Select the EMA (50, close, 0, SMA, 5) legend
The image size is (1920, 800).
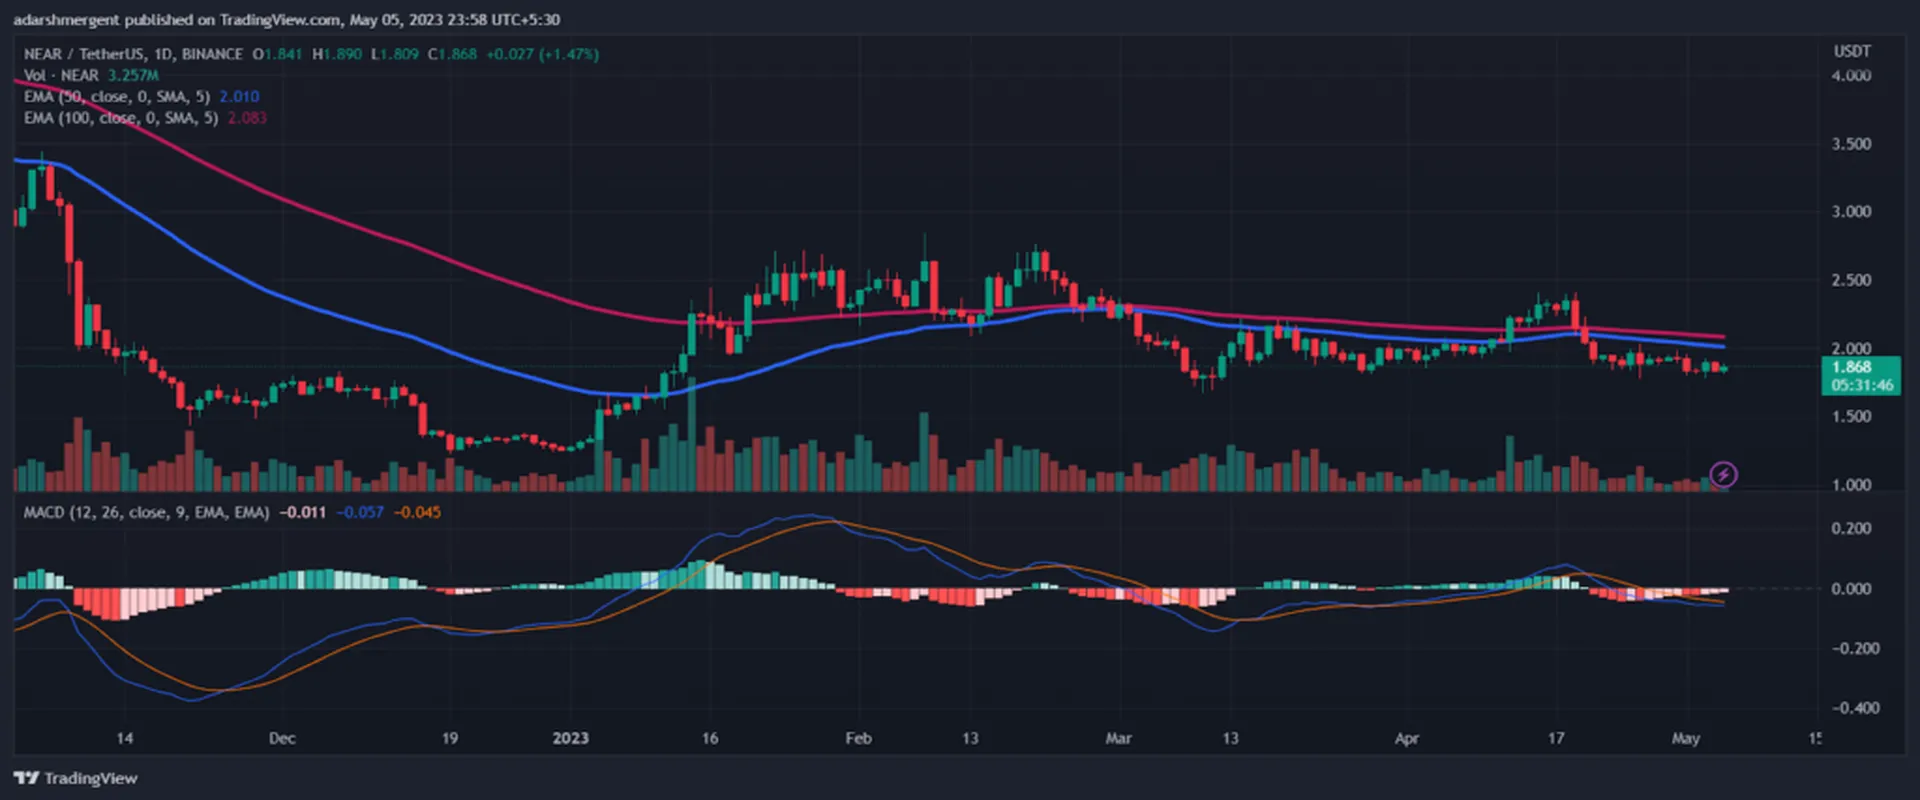[117, 96]
